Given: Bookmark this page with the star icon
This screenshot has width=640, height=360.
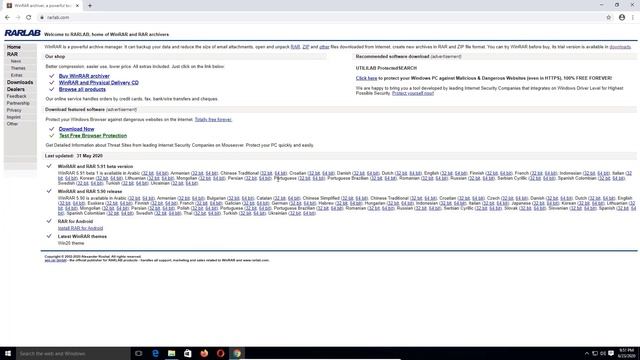Looking at the screenshot, I should (x=609, y=18).
